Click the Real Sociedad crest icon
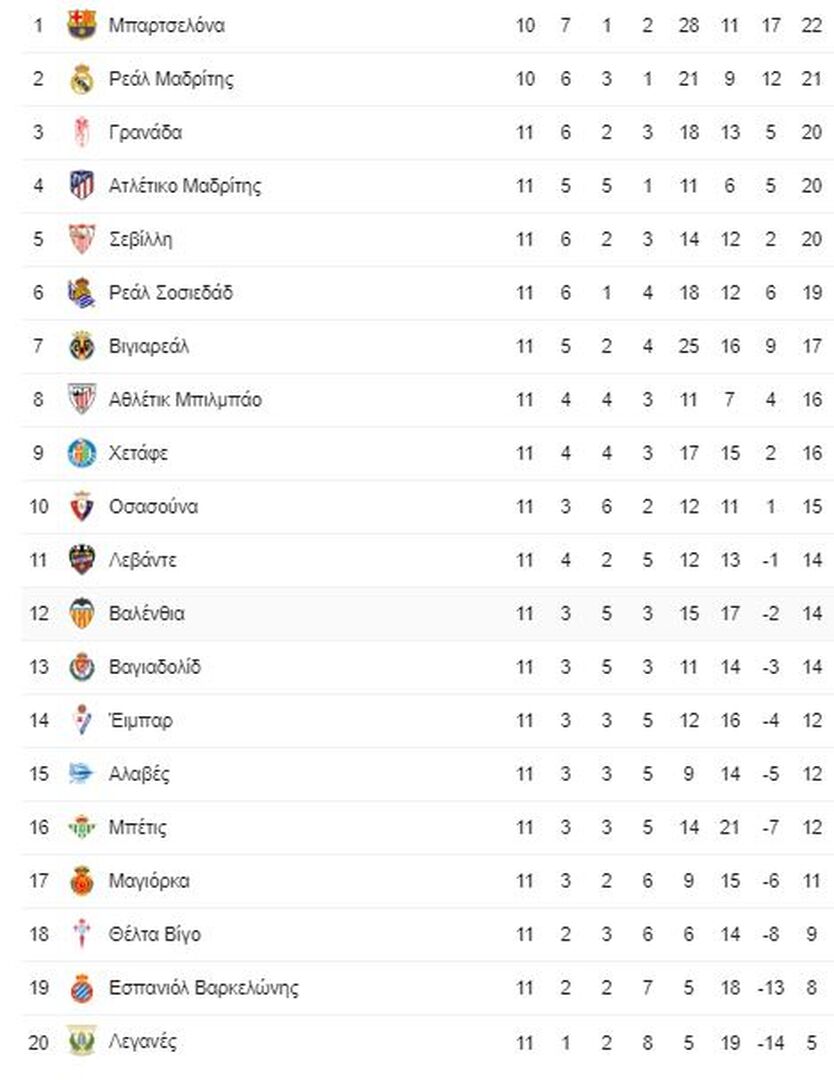The image size is (834, 1080). coord(81,293)
